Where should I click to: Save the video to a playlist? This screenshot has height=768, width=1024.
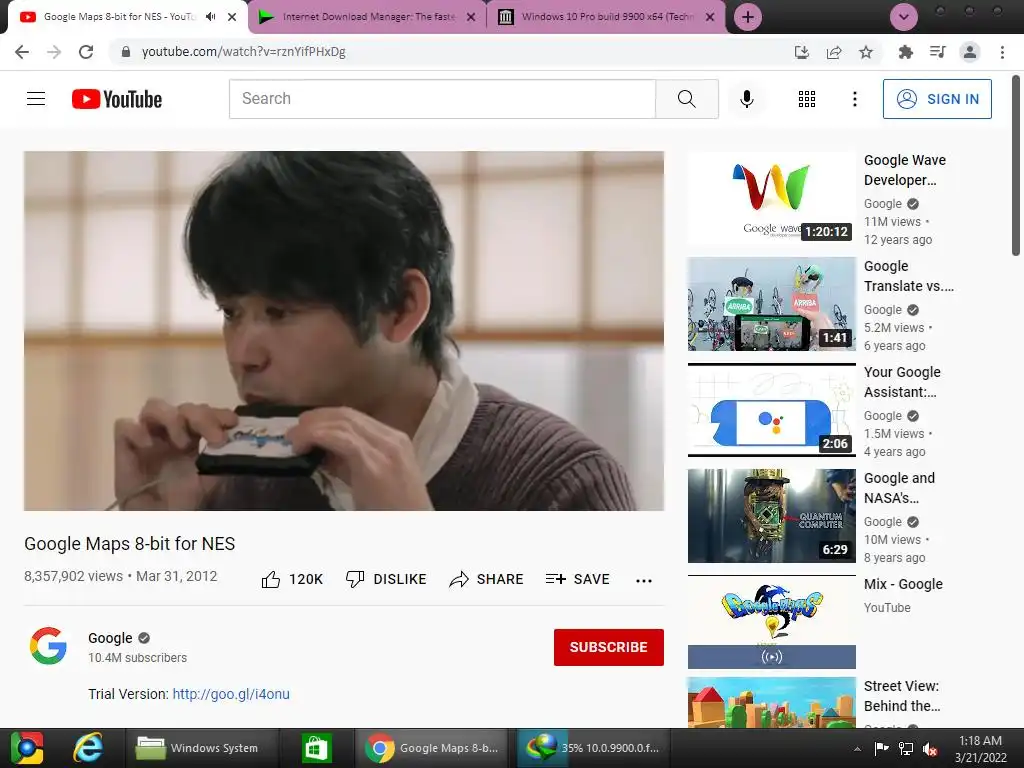[x=578, y=579]
